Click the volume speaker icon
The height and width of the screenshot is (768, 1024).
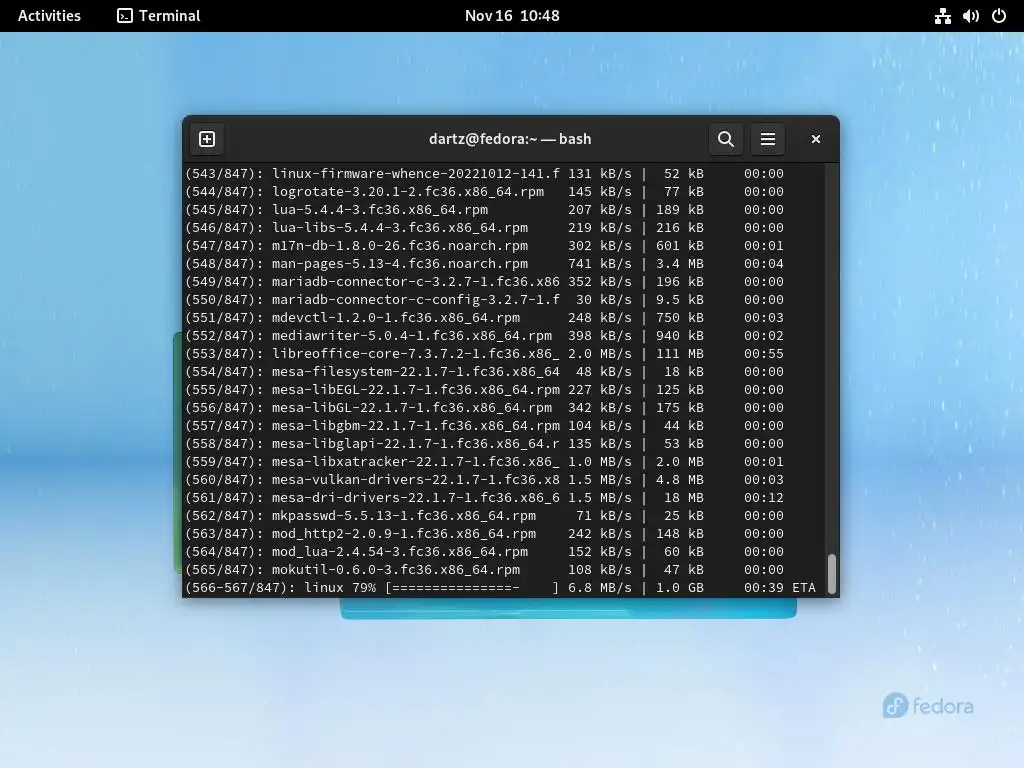point(970,16)
